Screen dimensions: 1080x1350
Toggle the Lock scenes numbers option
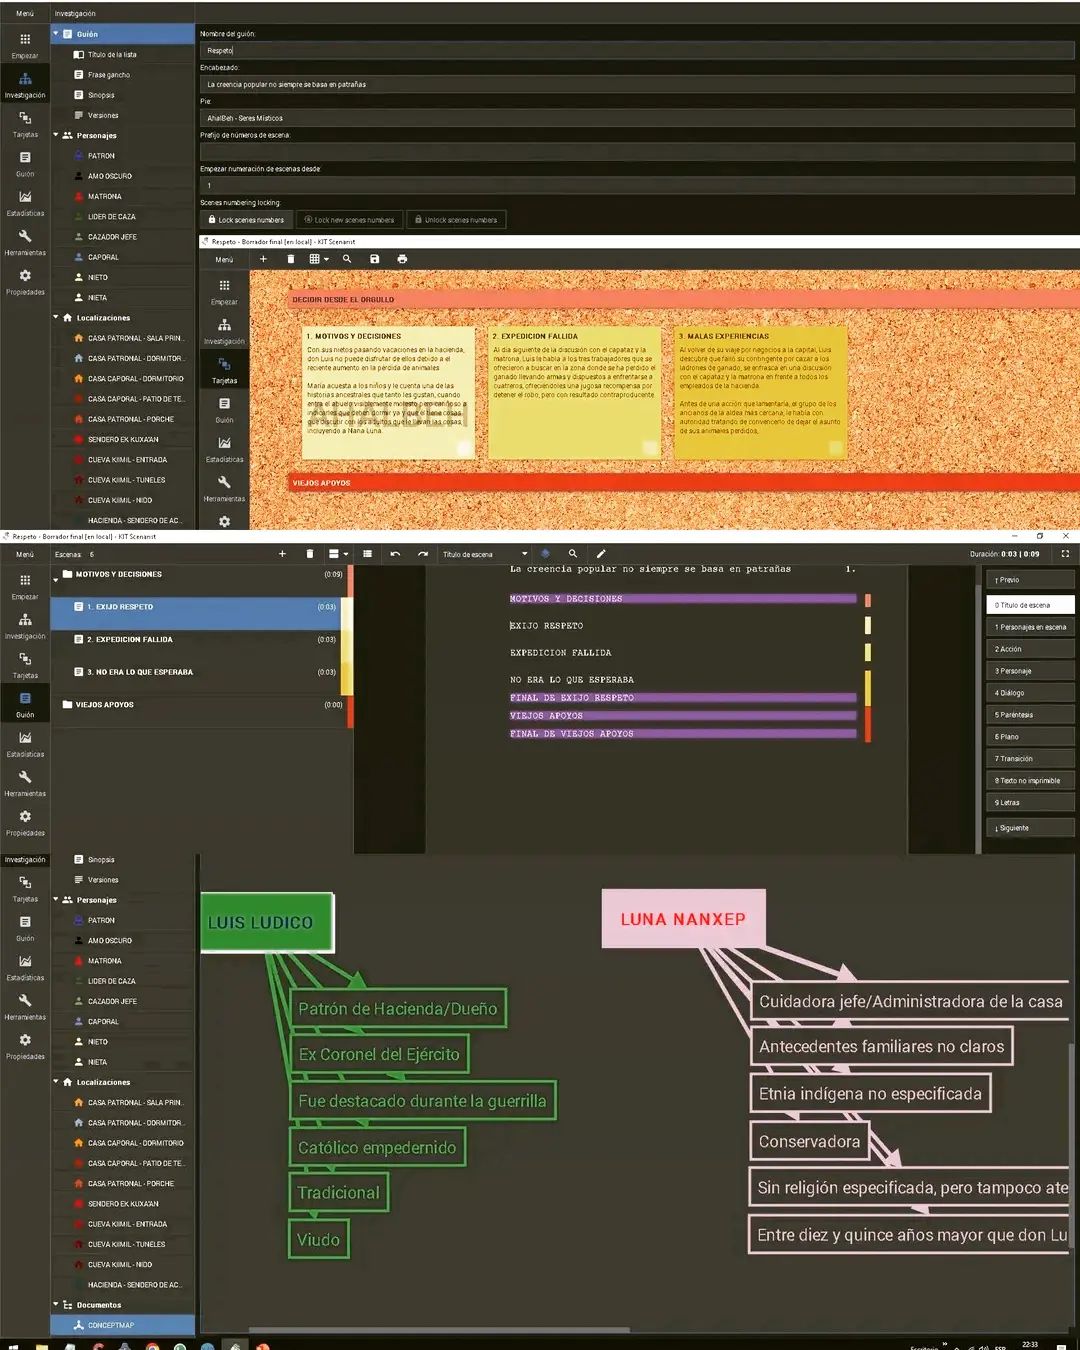click(246, 220)
